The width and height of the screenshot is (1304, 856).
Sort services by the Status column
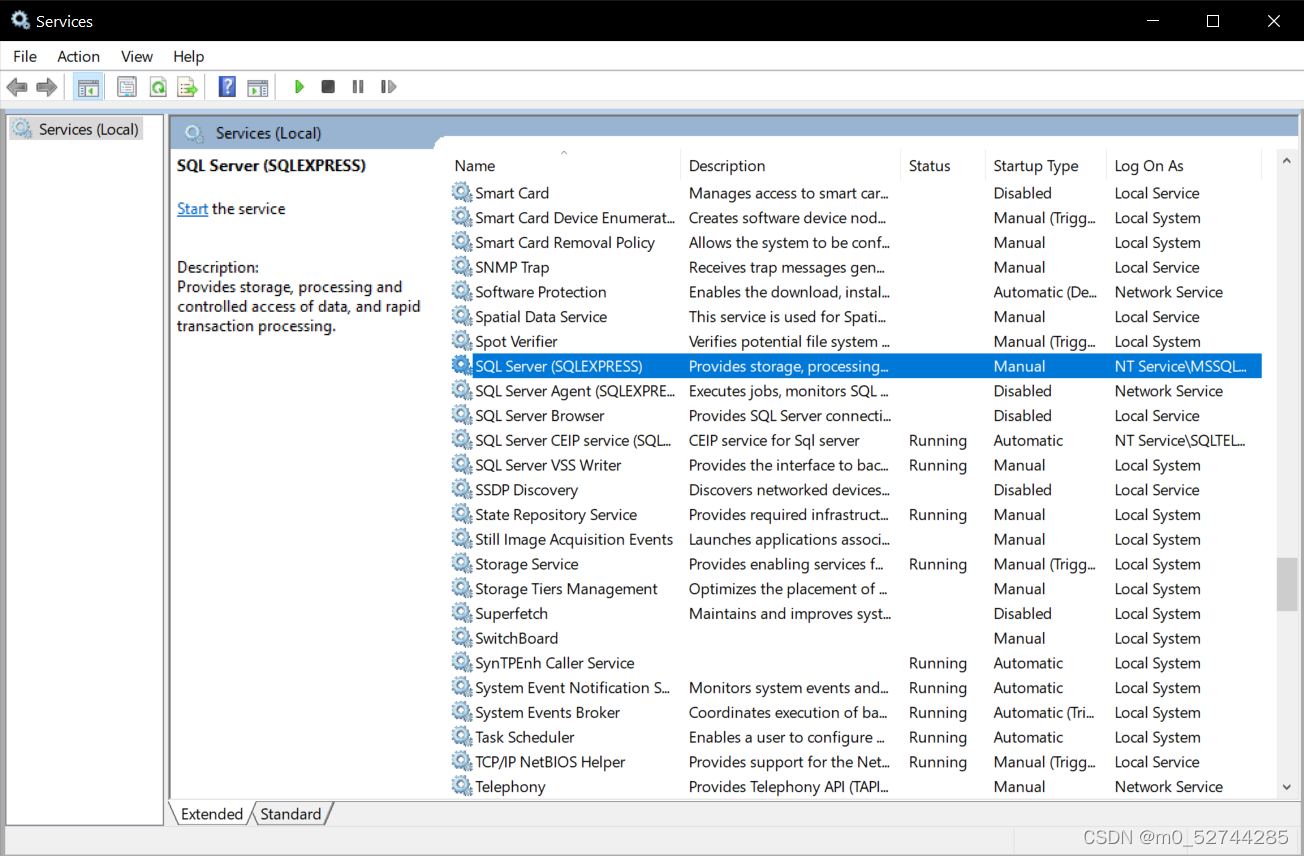point(929,165)
